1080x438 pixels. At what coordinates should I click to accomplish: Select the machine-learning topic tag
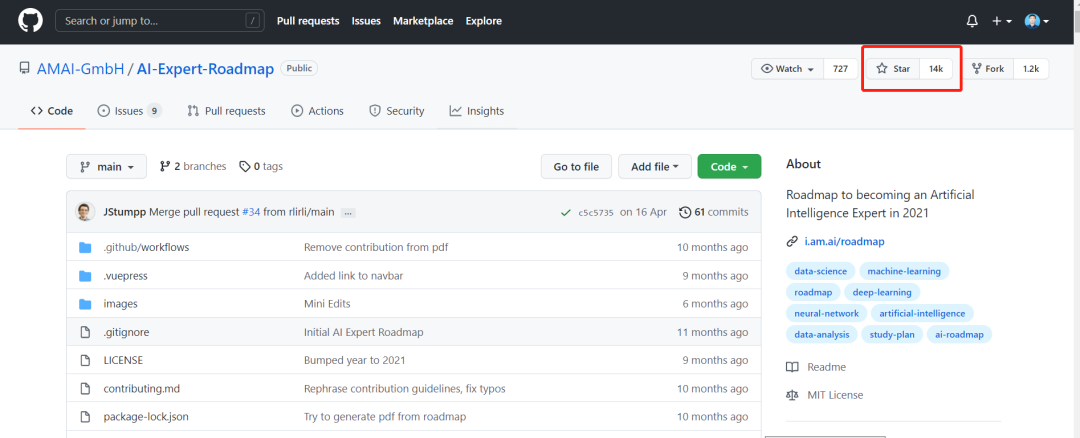click(904, 271)
